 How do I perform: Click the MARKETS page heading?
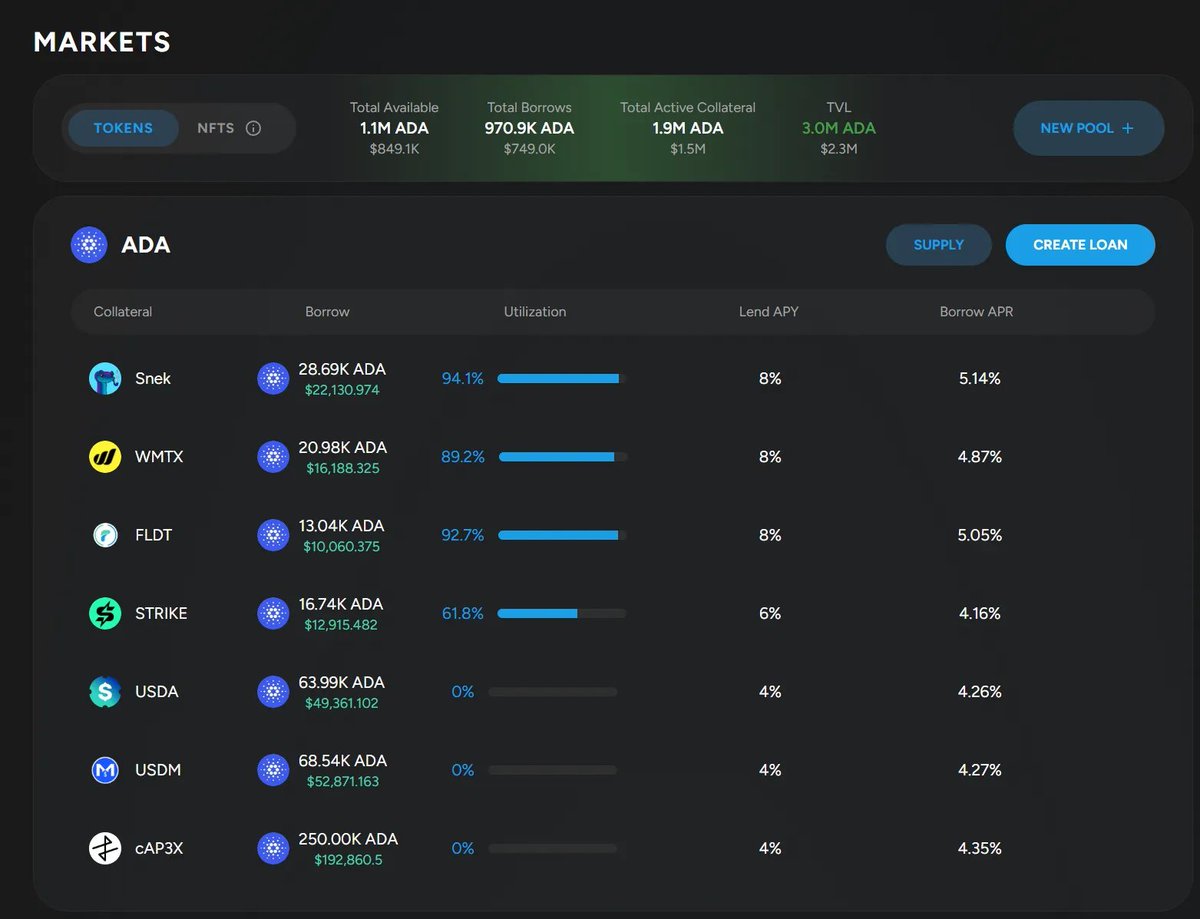(102, 42)
